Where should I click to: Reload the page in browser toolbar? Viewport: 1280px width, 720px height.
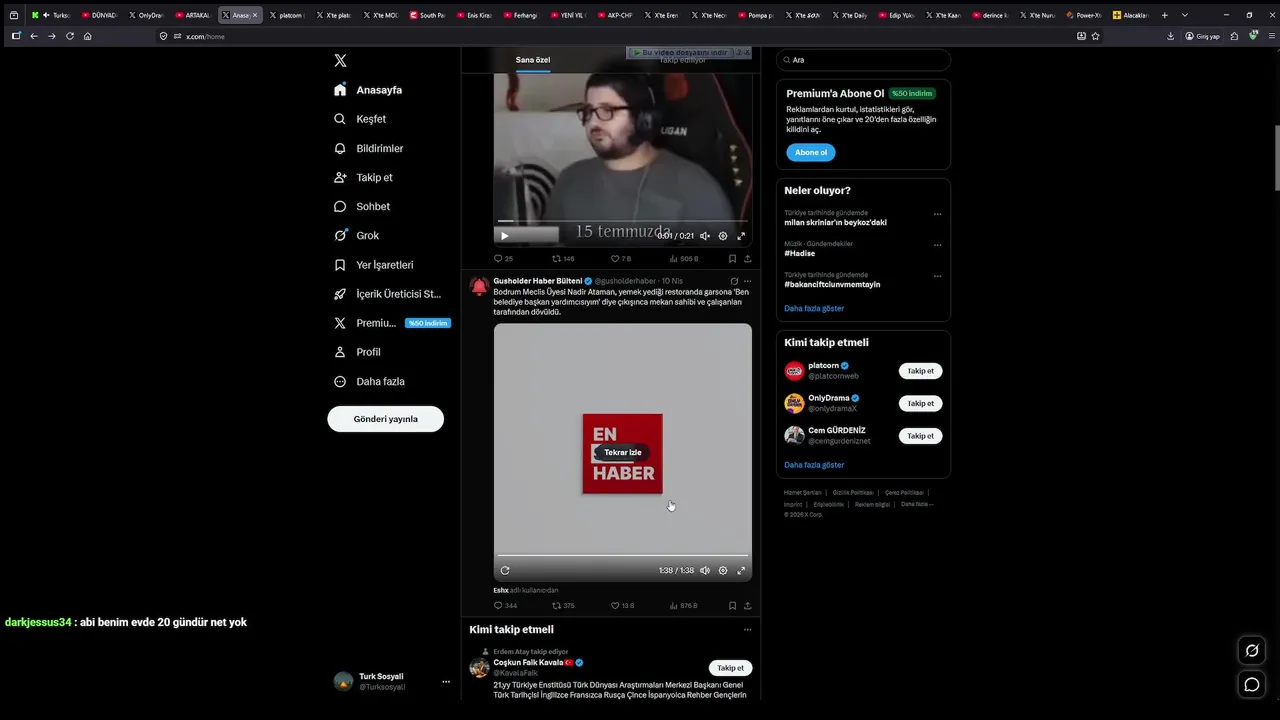pos(69,36)
